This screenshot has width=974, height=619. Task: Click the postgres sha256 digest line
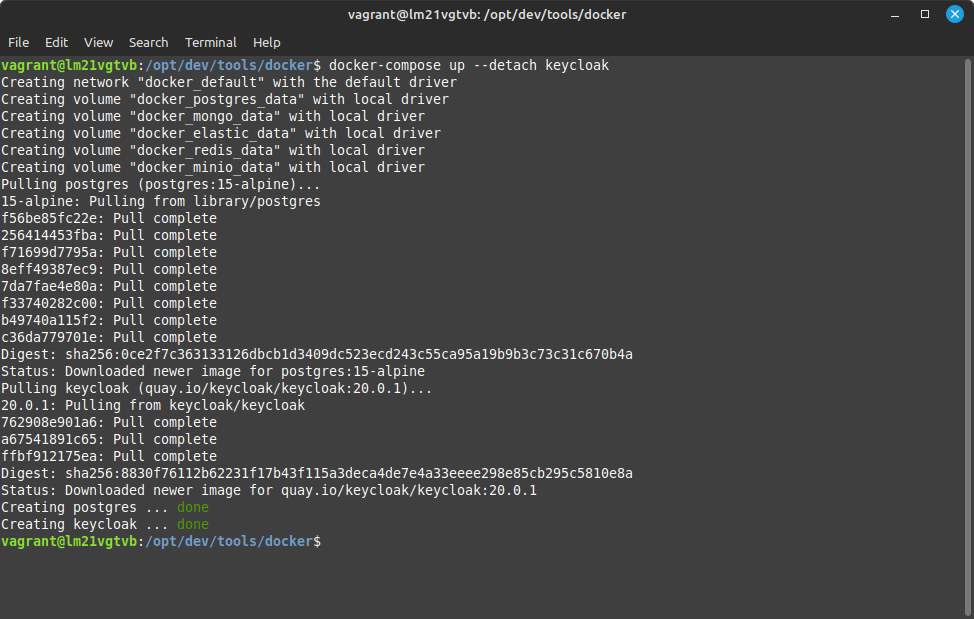point(317,355)
